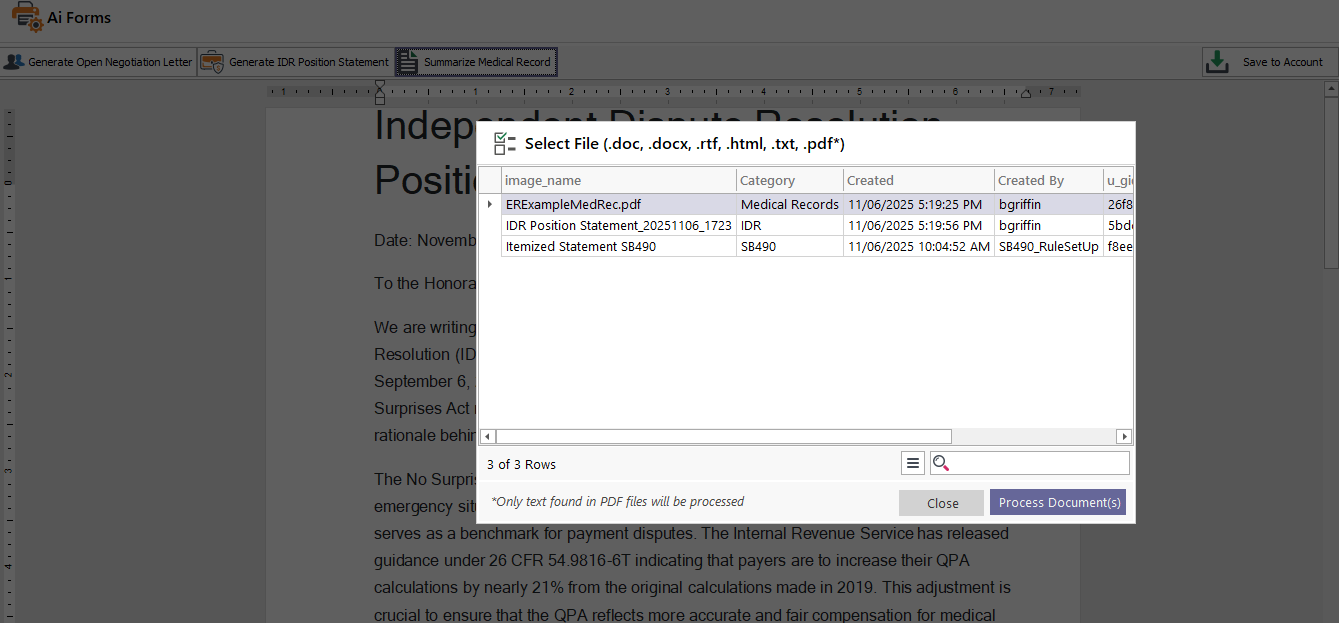This screenshot has width=1339, height=623.
Task: Sort by the image_name column header
Action: [x=618, y=180]
